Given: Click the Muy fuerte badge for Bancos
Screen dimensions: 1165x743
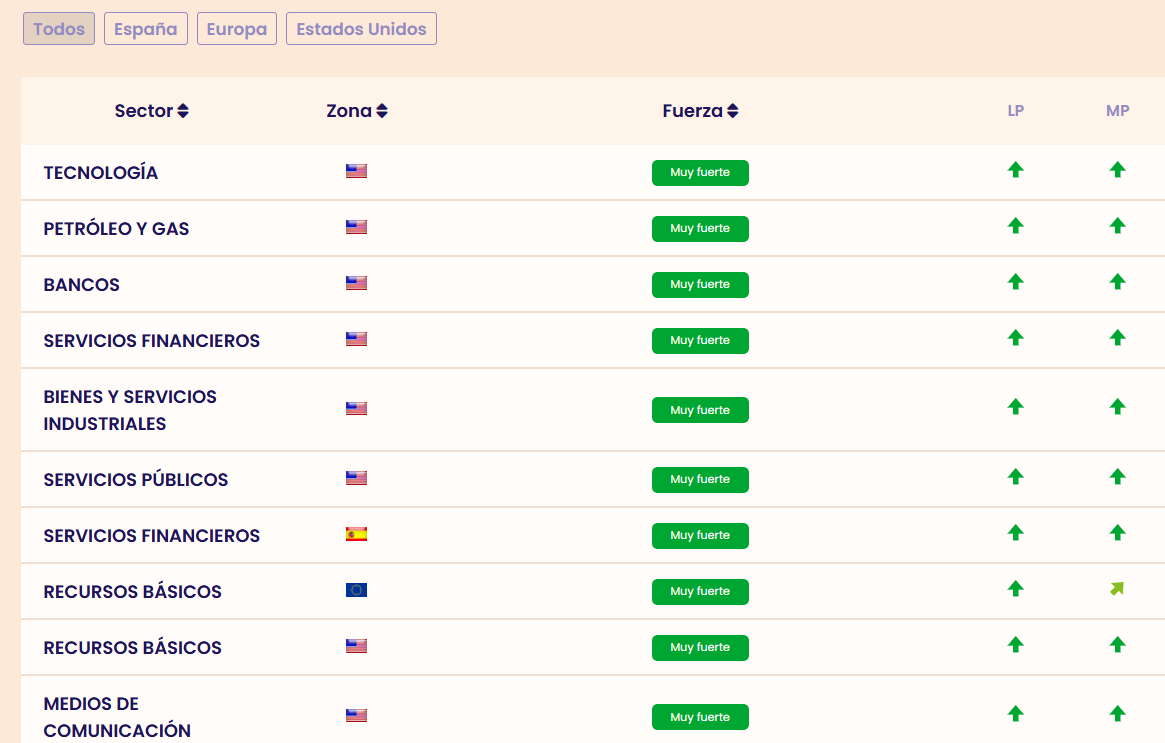Looking at the screenshot, I should (x=700, y=285).
